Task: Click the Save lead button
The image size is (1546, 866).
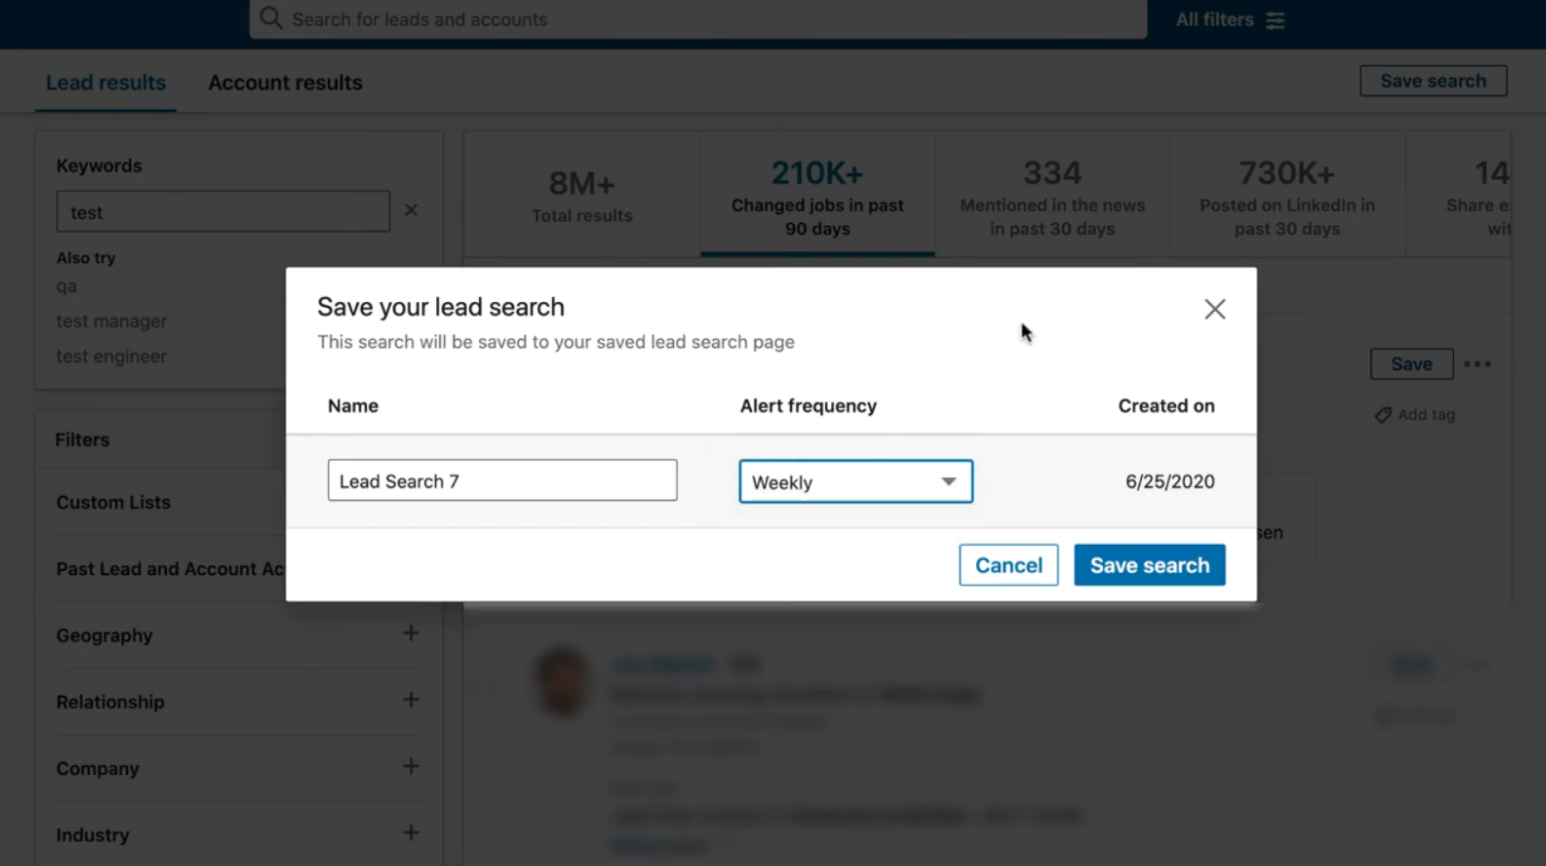Action: click(x=1411, y=364)
